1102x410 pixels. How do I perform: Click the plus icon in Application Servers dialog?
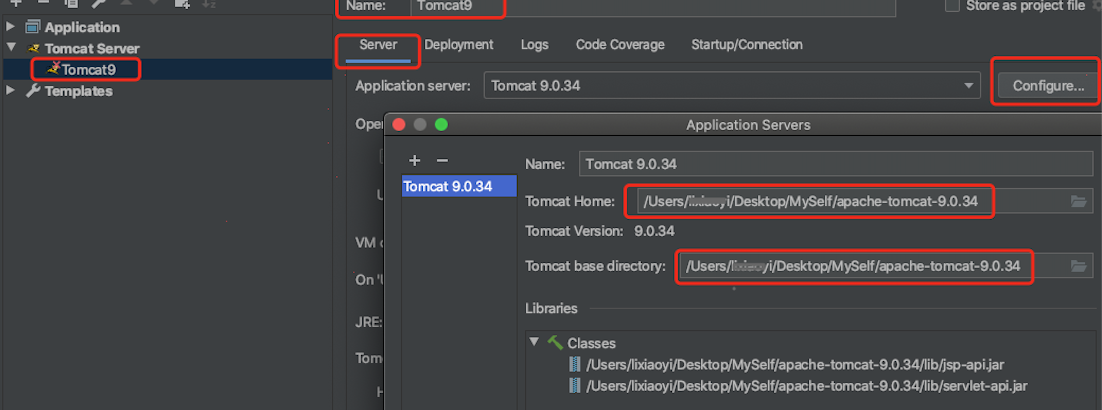[415, 161]
